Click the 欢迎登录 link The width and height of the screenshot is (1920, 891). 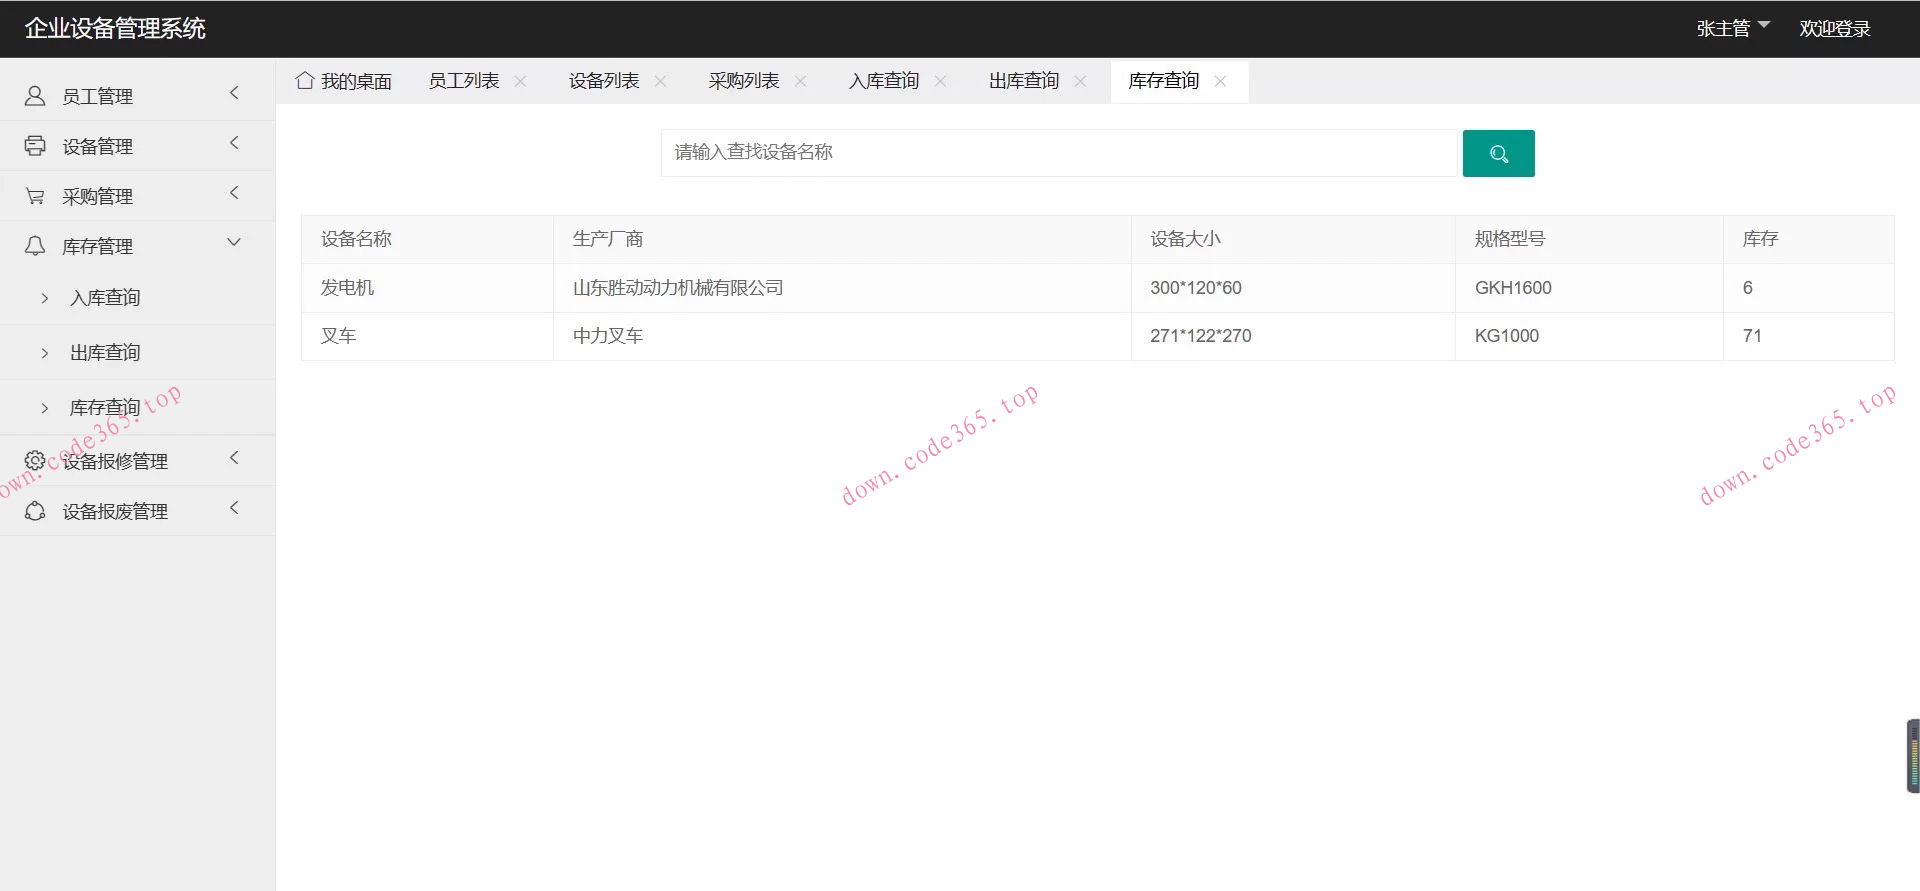pyautogui.click(x=1835, y=29)
